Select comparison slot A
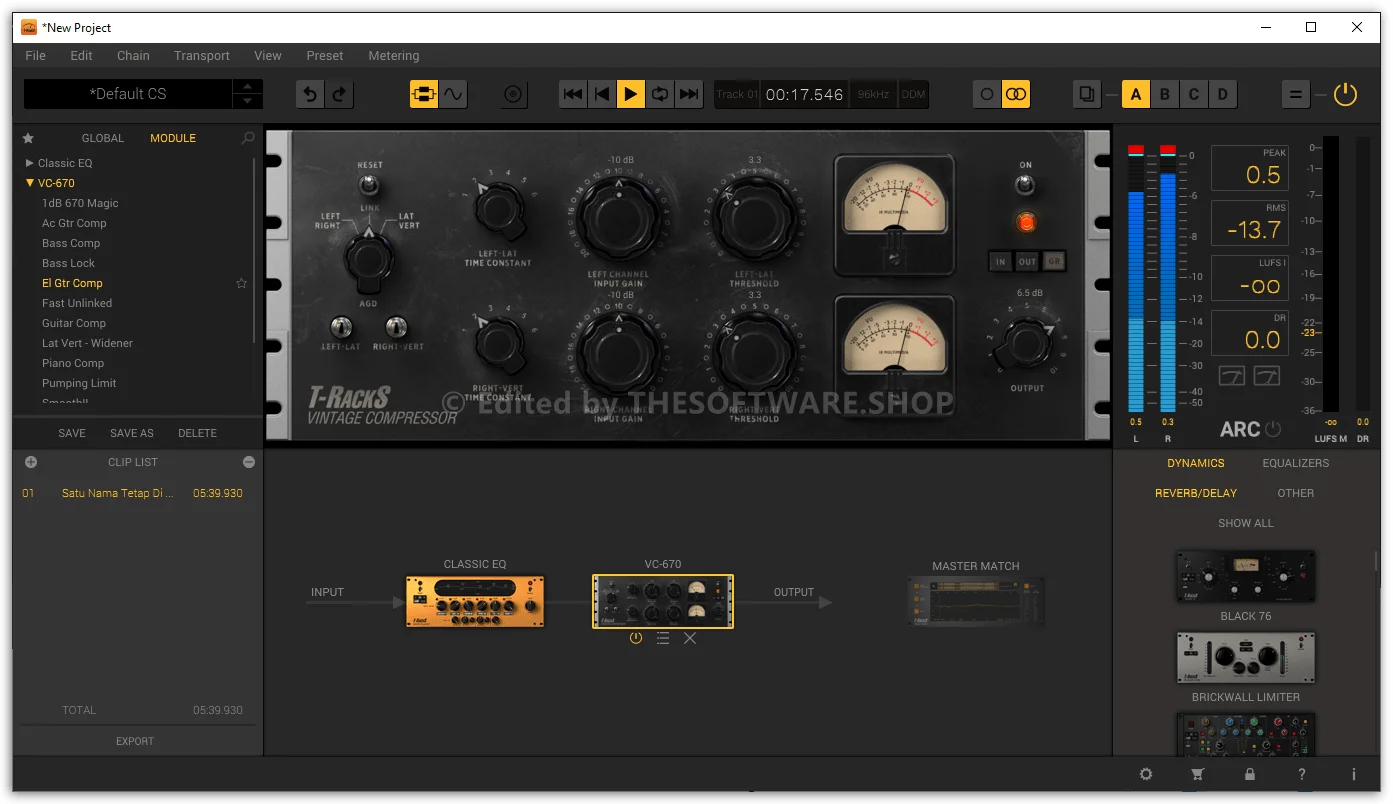1393x804 pixels. pos(1135,94)
